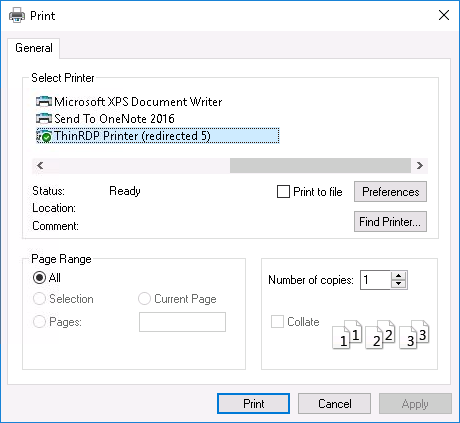Choose the Selection radio button
460x423 pixels.
[39, 299]
